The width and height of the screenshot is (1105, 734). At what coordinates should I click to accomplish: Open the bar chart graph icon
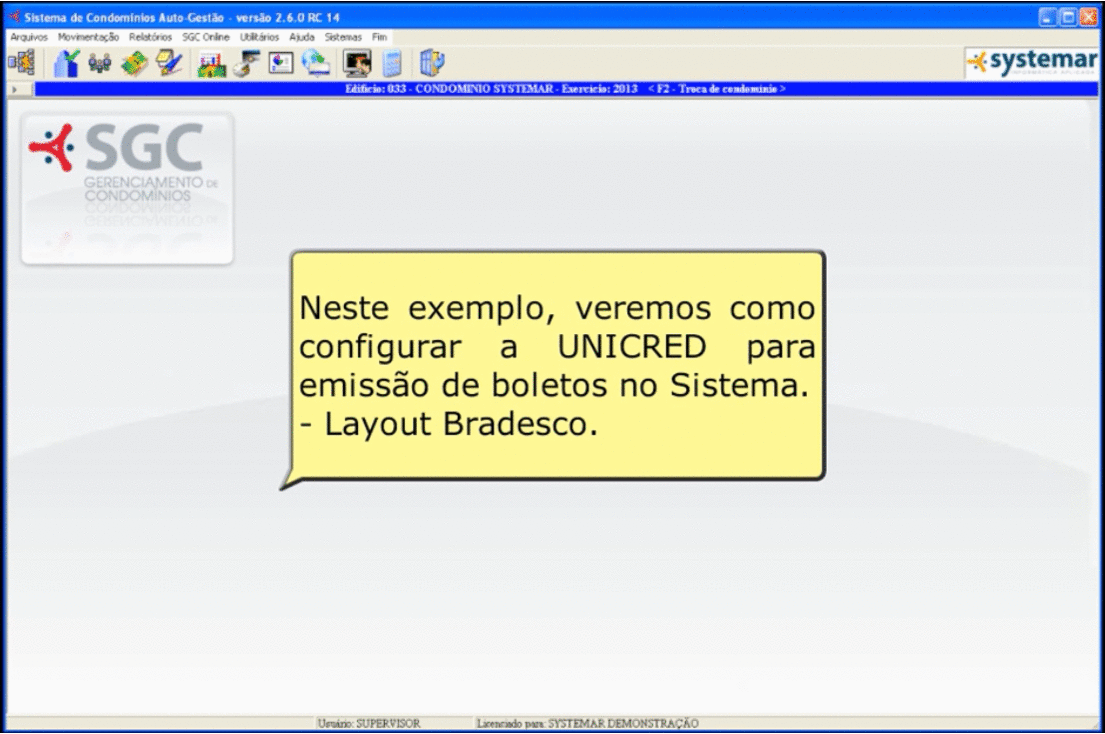point(211,63)
